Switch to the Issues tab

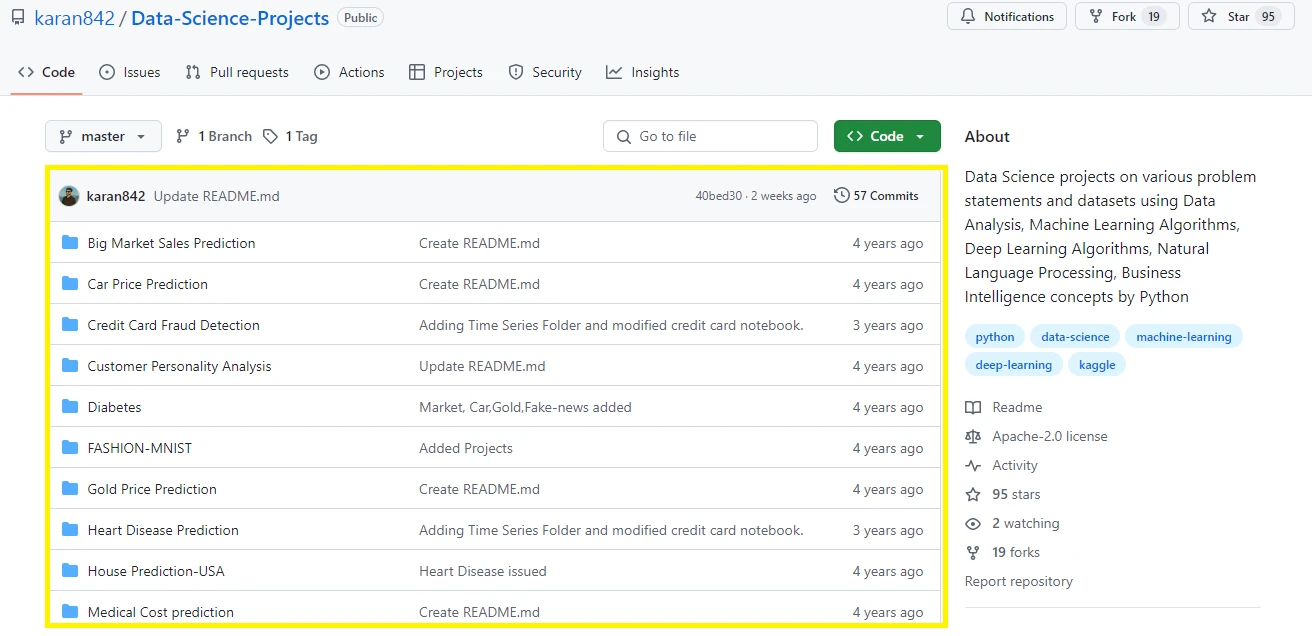(130, 72)
